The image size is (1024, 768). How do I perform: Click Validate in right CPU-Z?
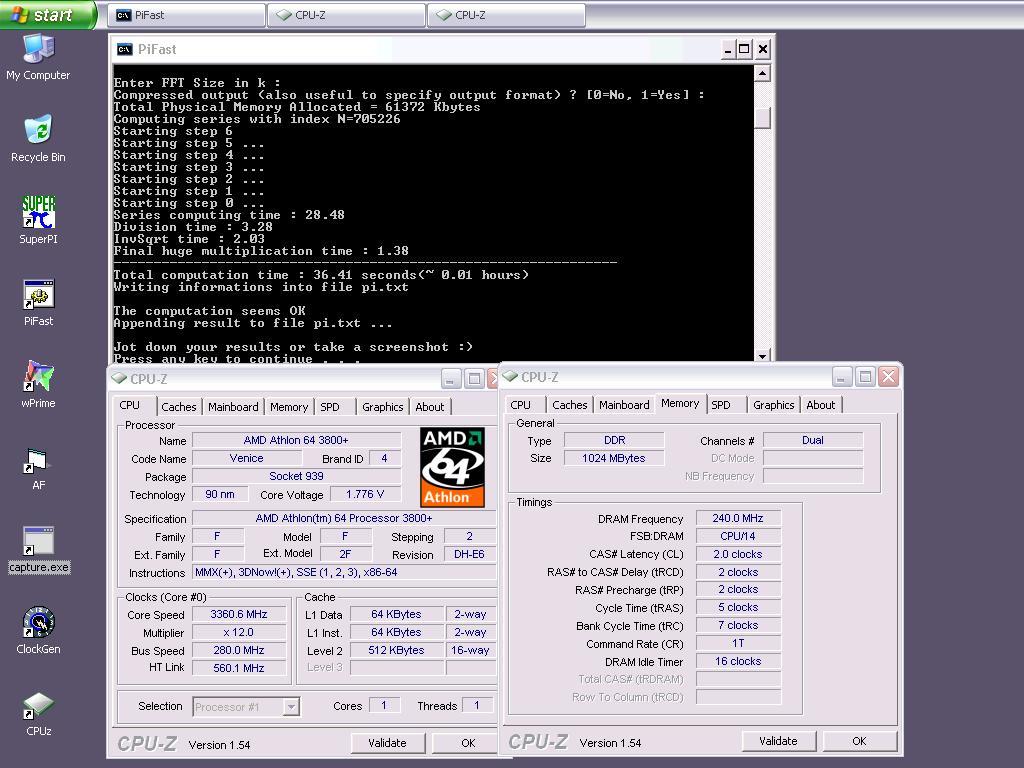(778, 741)
